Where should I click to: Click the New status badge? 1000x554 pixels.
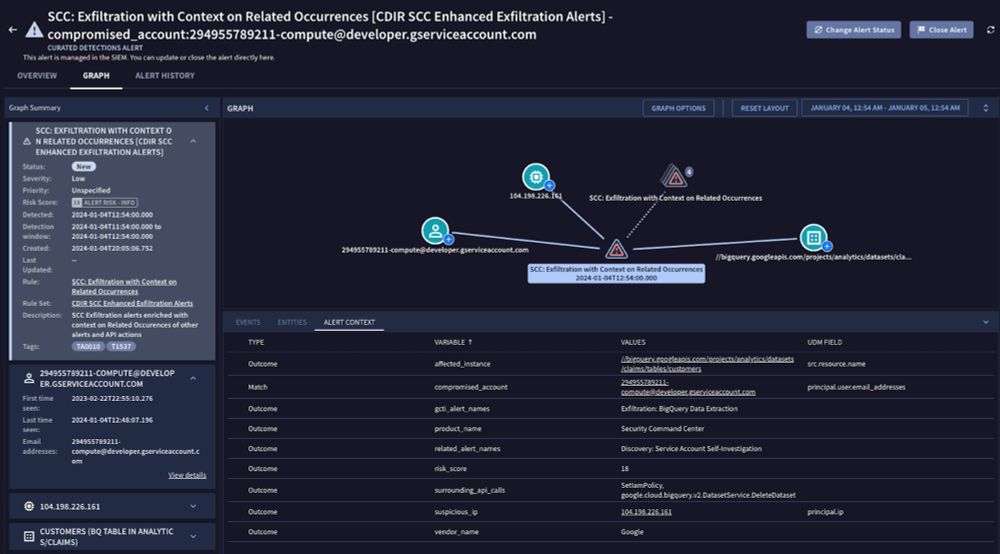[x=84, y=166]
